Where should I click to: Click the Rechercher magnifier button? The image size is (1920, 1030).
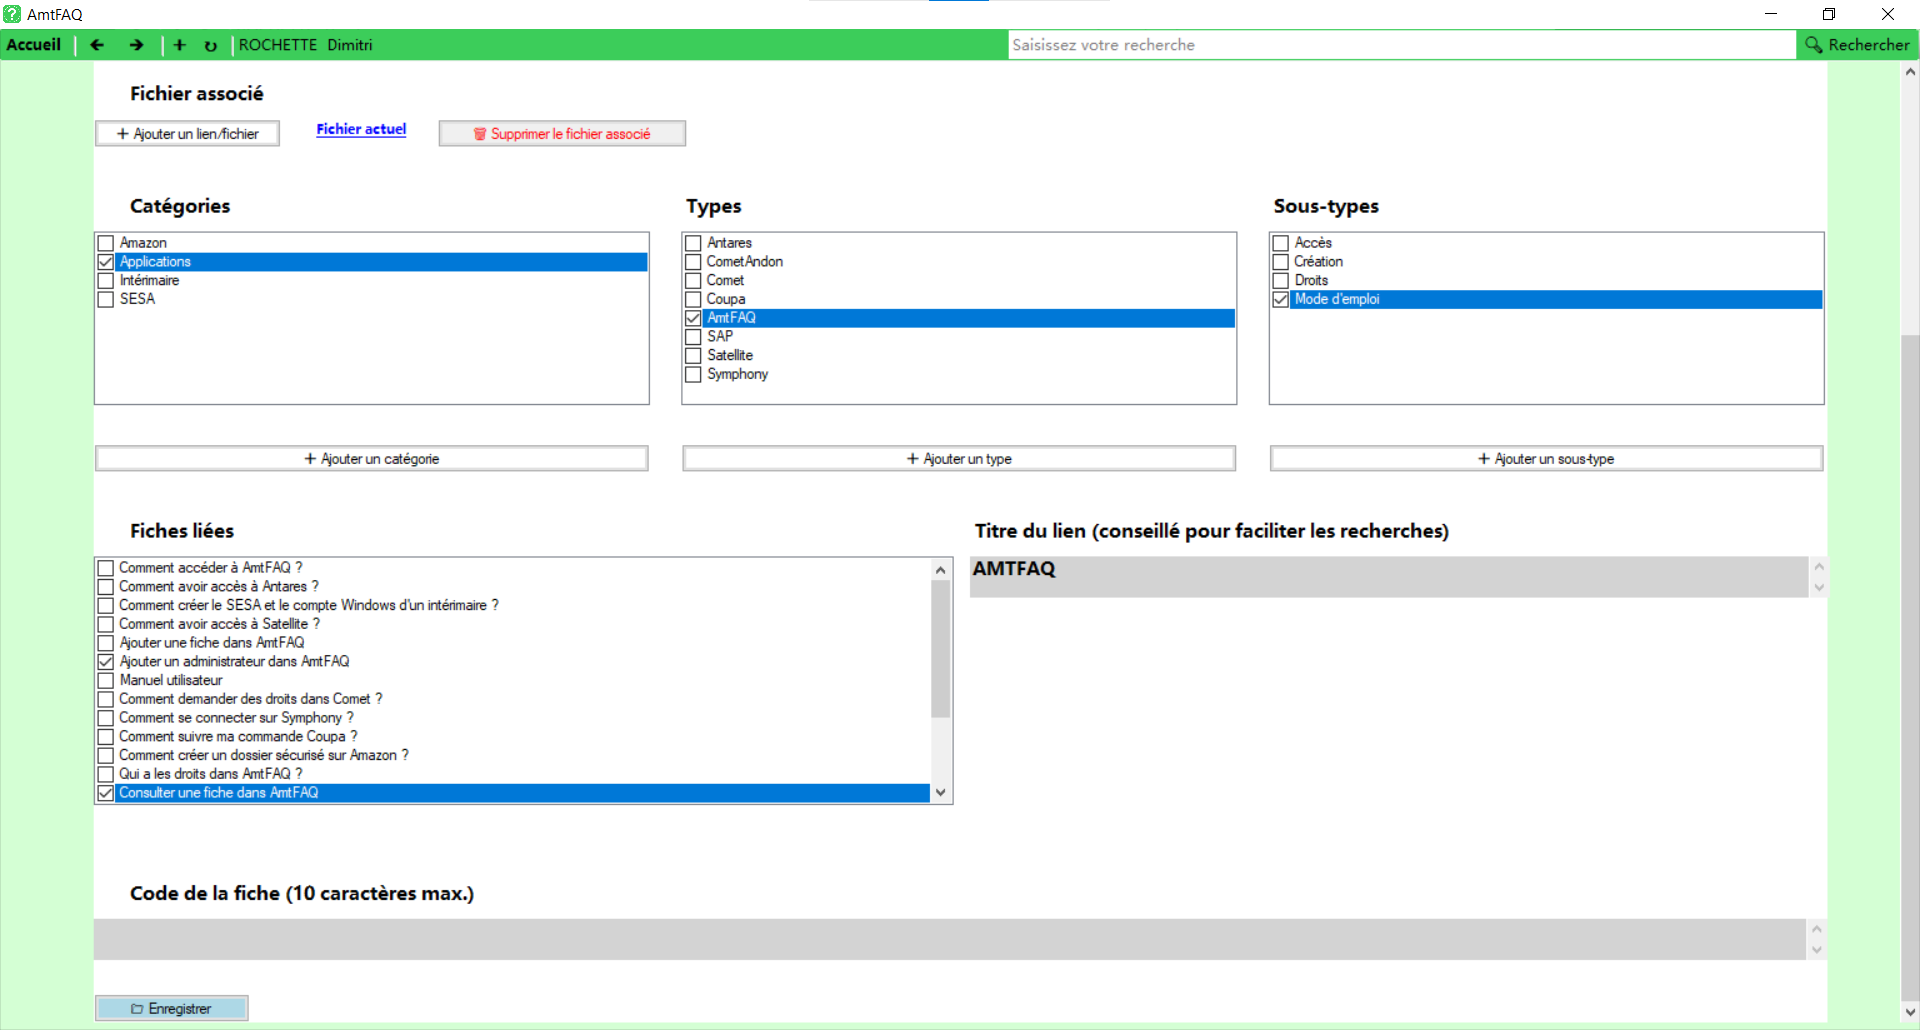[x=1857, y=45]
